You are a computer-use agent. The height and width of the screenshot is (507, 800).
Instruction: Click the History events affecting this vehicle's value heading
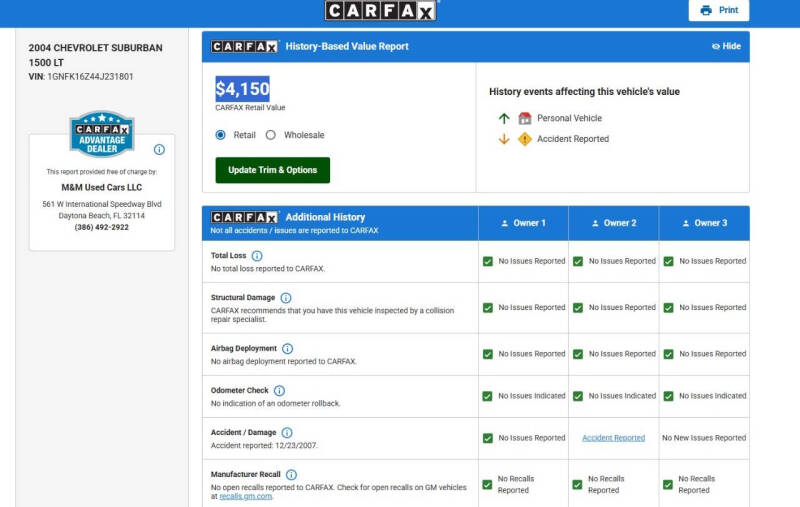584,92
